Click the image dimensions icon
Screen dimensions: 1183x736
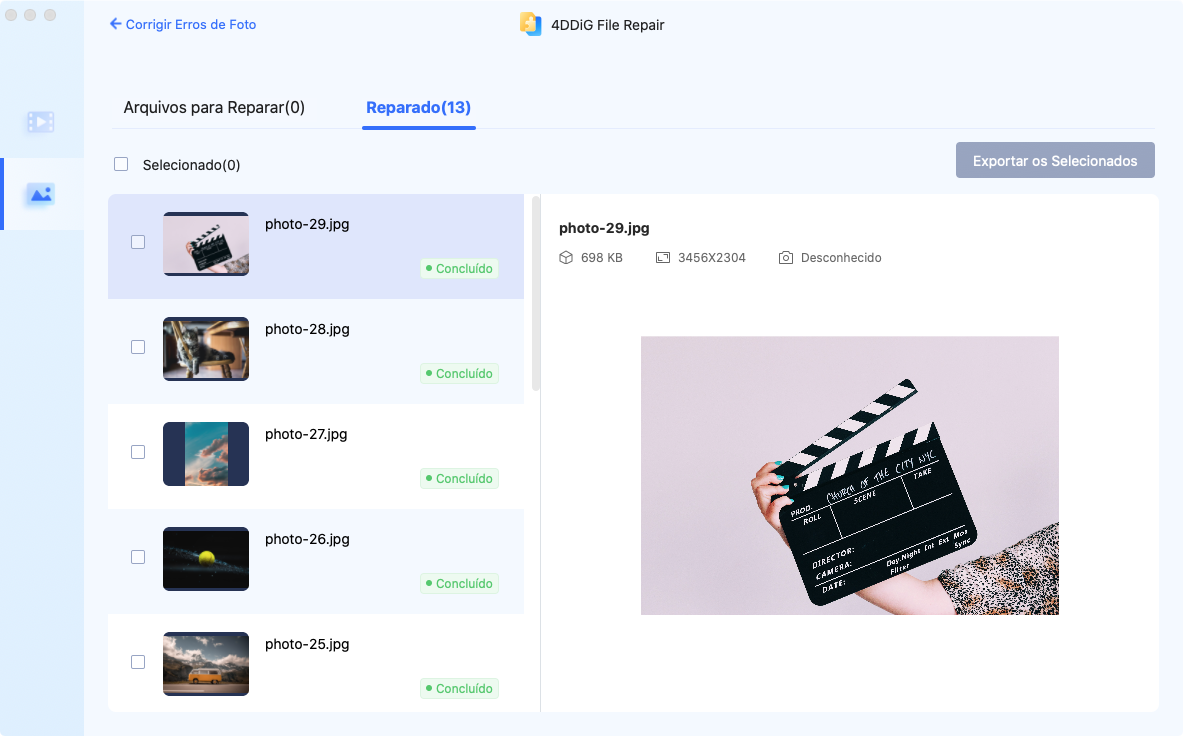[x=663, y=258]
